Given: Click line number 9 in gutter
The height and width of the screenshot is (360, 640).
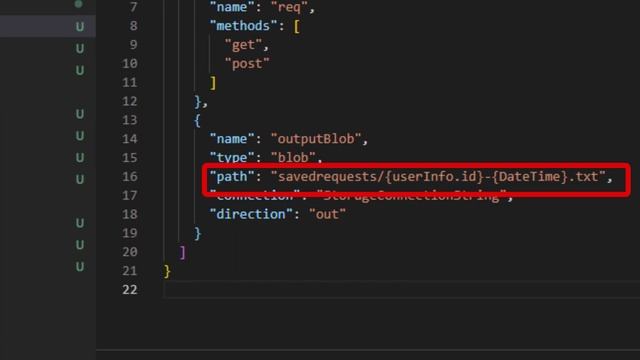Looking at the screenshot, I should point(134,44).
